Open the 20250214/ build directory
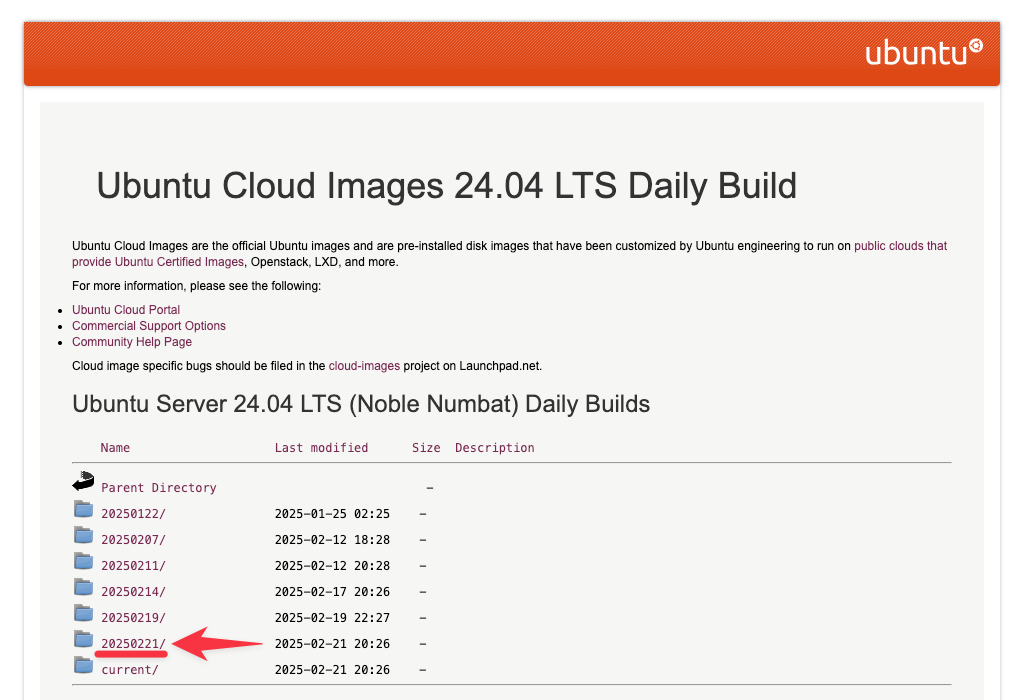The width and height of the screenshot is (1024, 700). (x=133, y=592)
